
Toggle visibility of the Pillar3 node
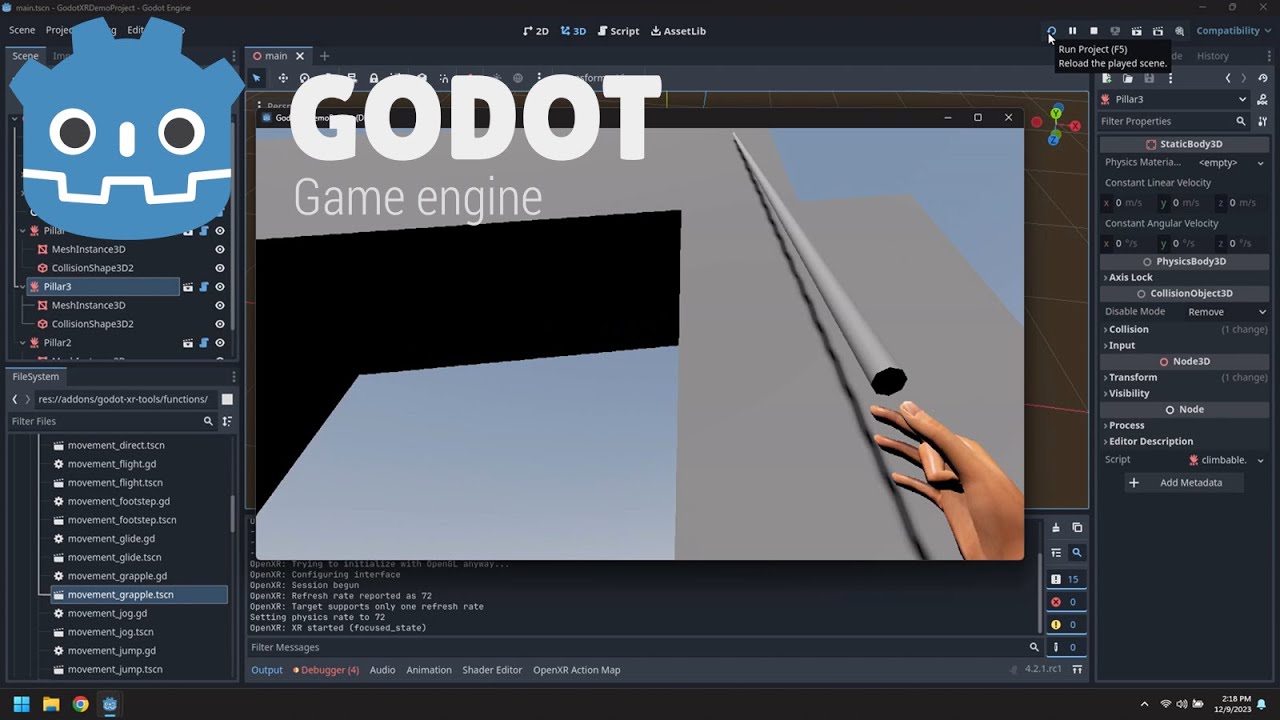point(220,287)
